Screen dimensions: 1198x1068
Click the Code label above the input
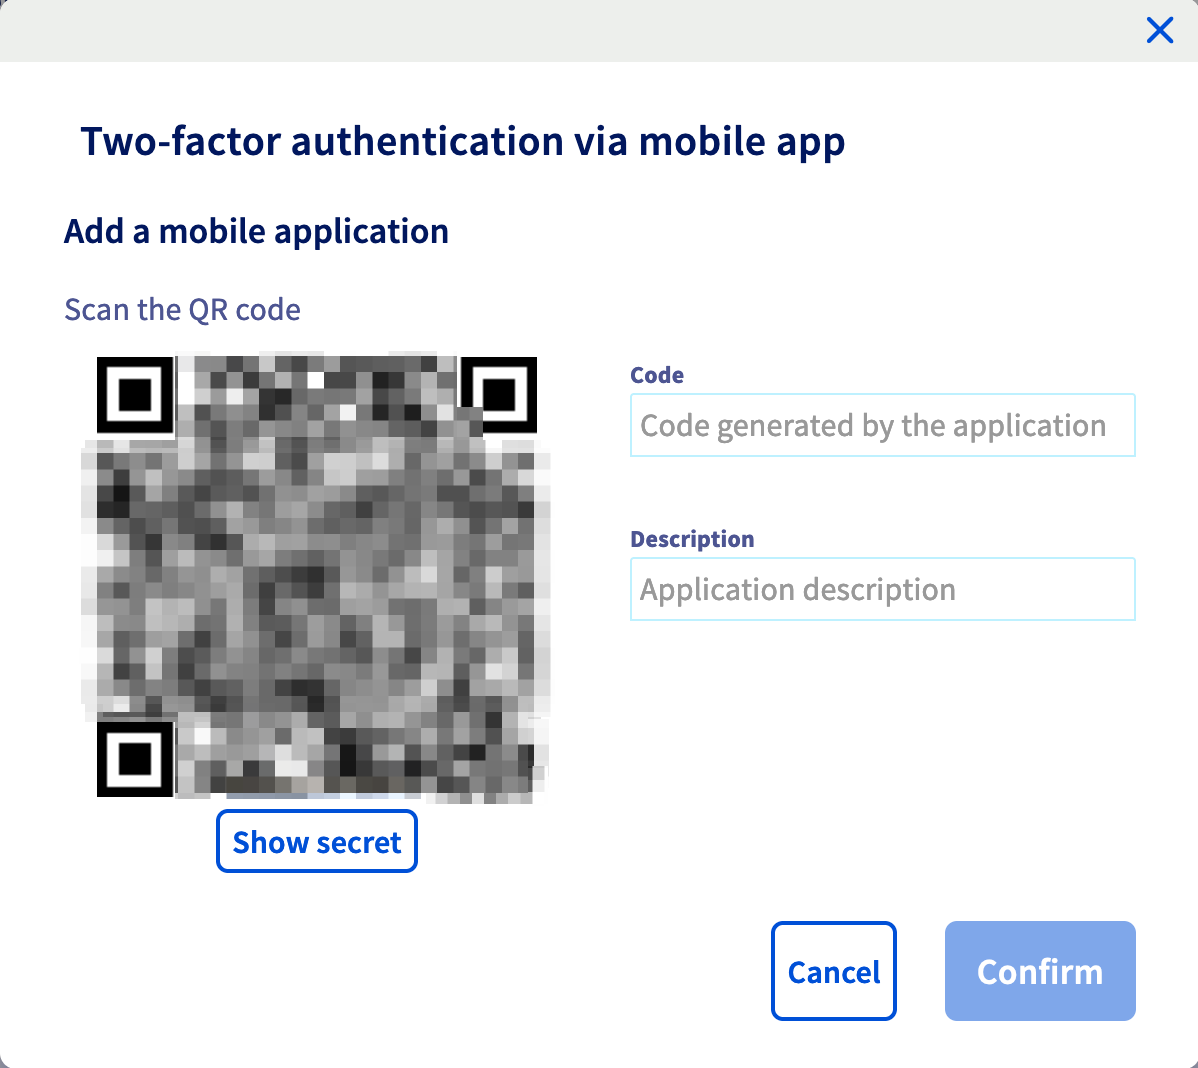click(x=656, y=375)
